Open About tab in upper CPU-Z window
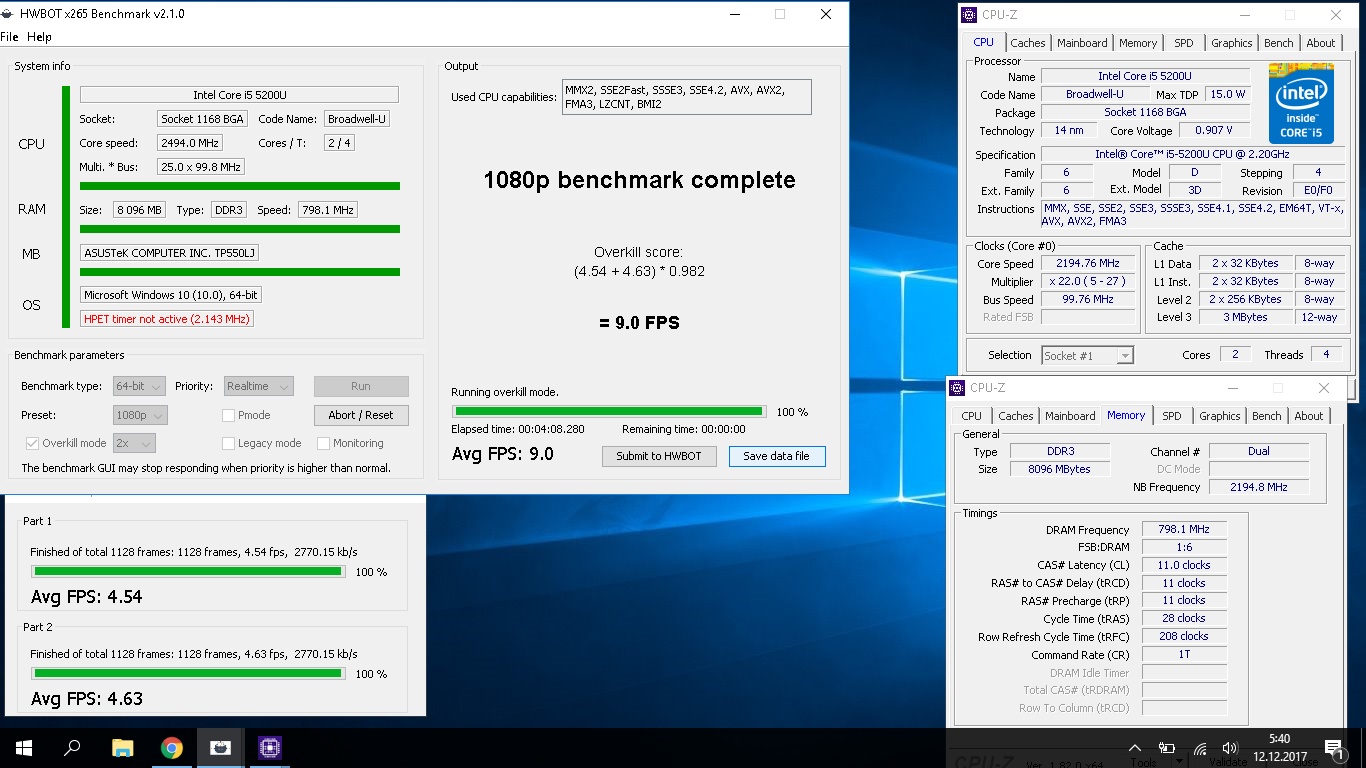The image size is (1366, 768). pyautogui.click(x=1321, y=43)
